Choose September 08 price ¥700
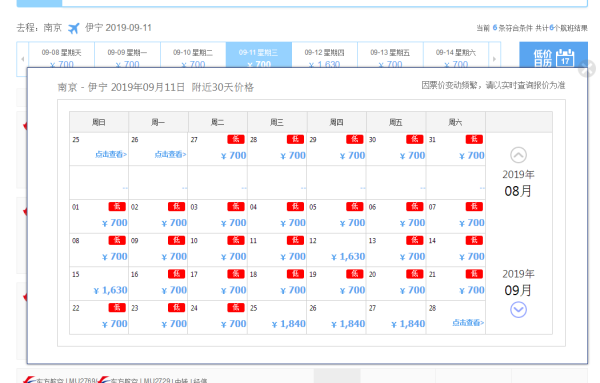 (x=114, y=257)
